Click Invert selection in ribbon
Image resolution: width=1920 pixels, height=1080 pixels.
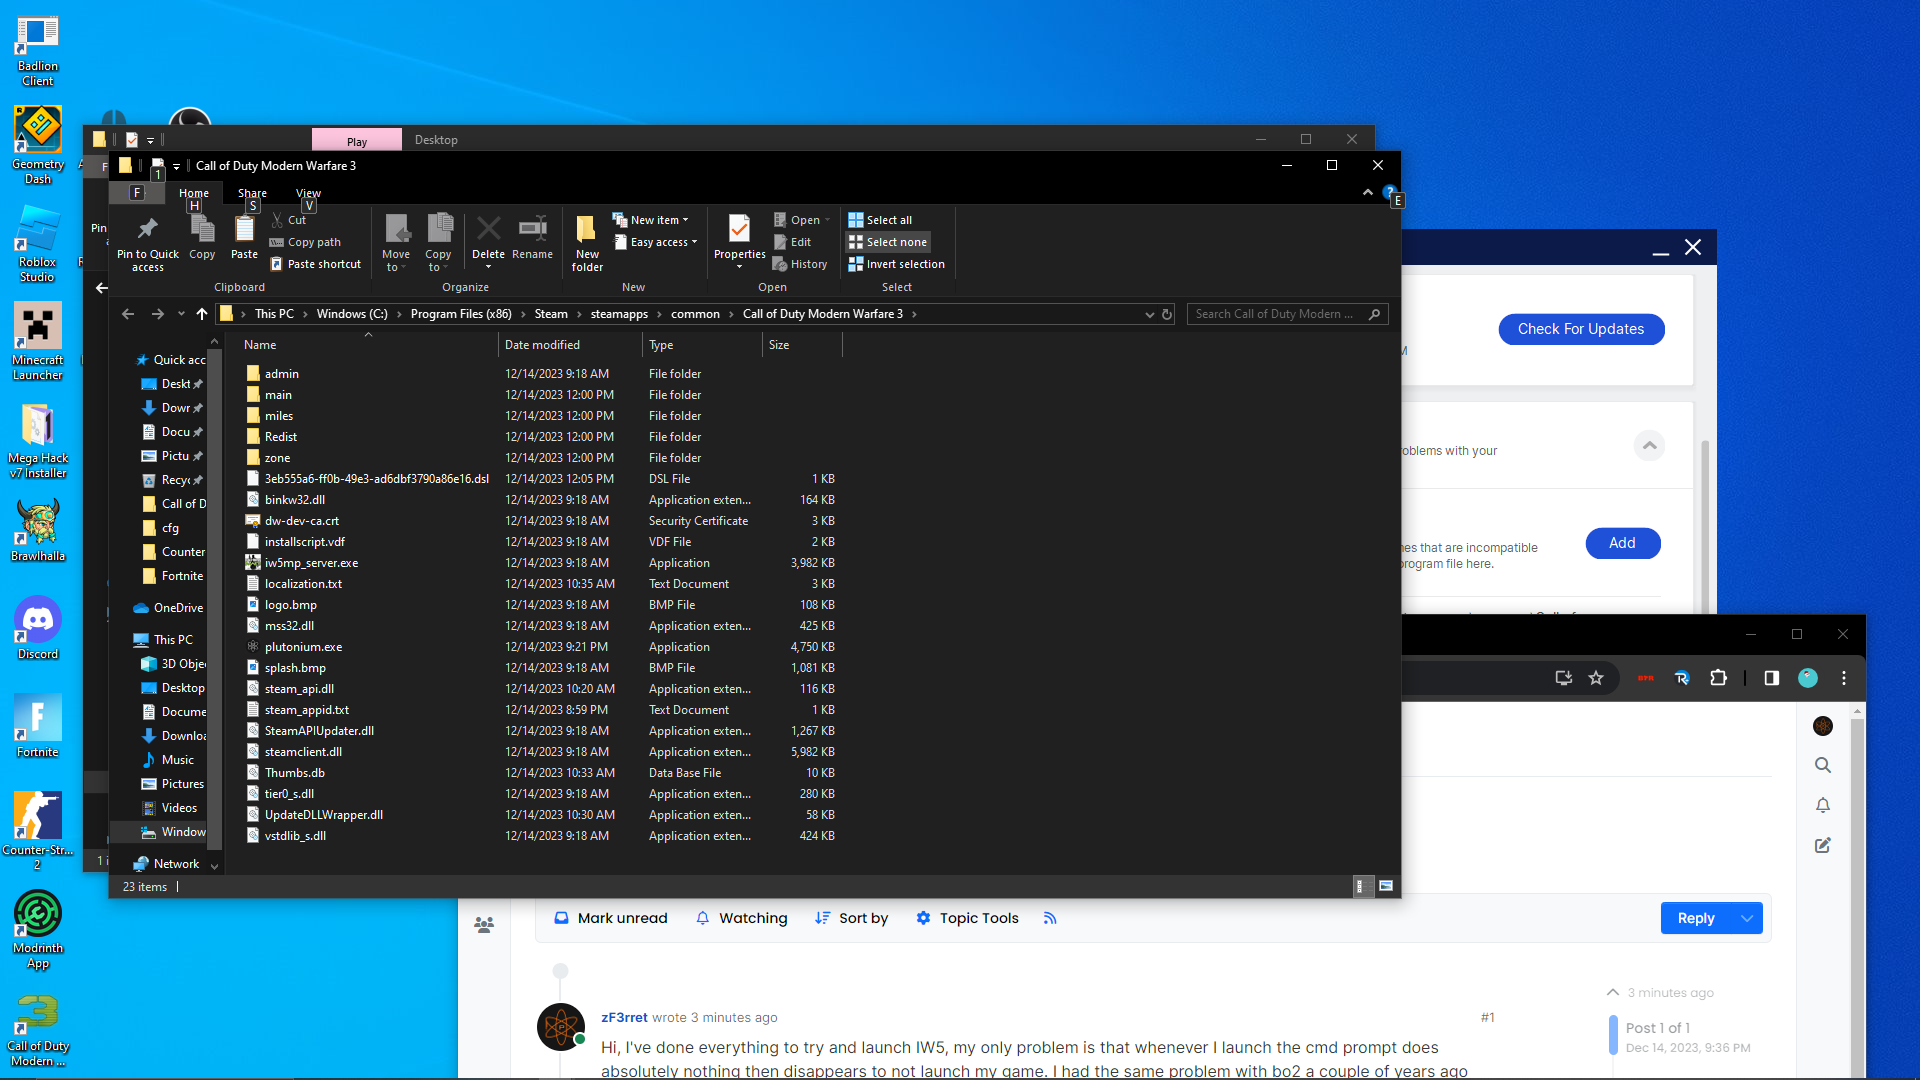click(896, 264)
